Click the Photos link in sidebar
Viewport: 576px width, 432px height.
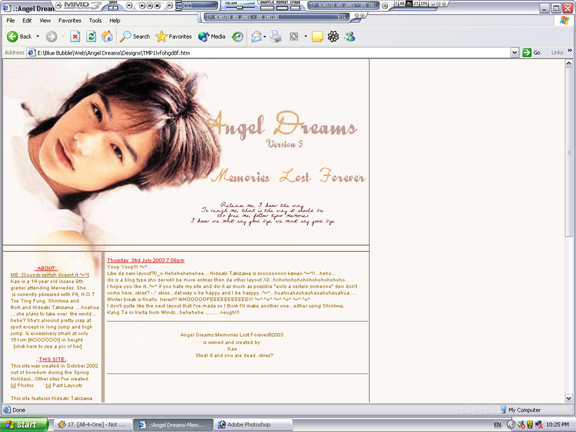tap(22, 385)
